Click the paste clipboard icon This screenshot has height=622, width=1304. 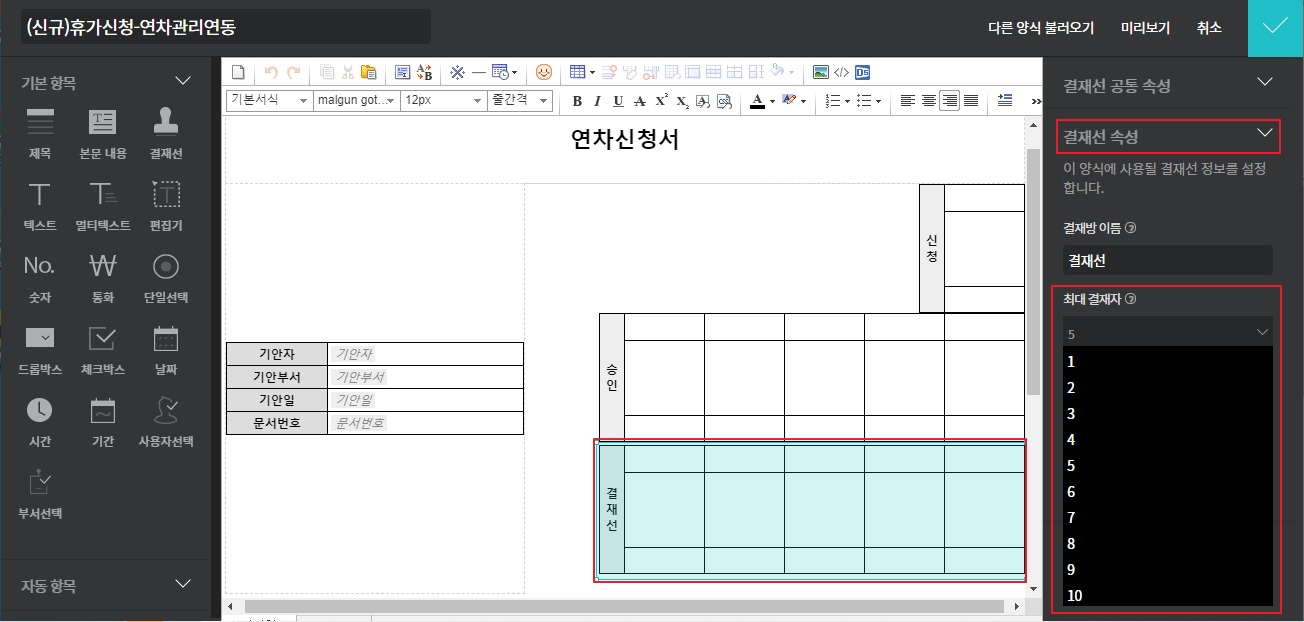point(368,72)
